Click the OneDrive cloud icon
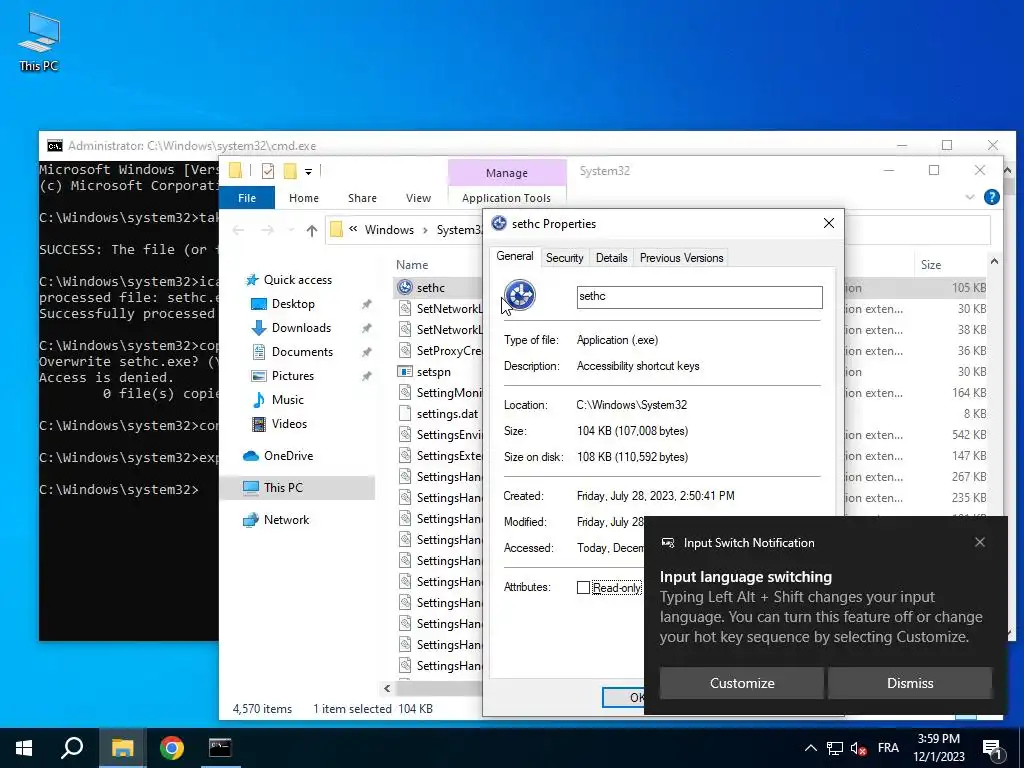This screenshot has height=768, width=1024. click(251, 456)
